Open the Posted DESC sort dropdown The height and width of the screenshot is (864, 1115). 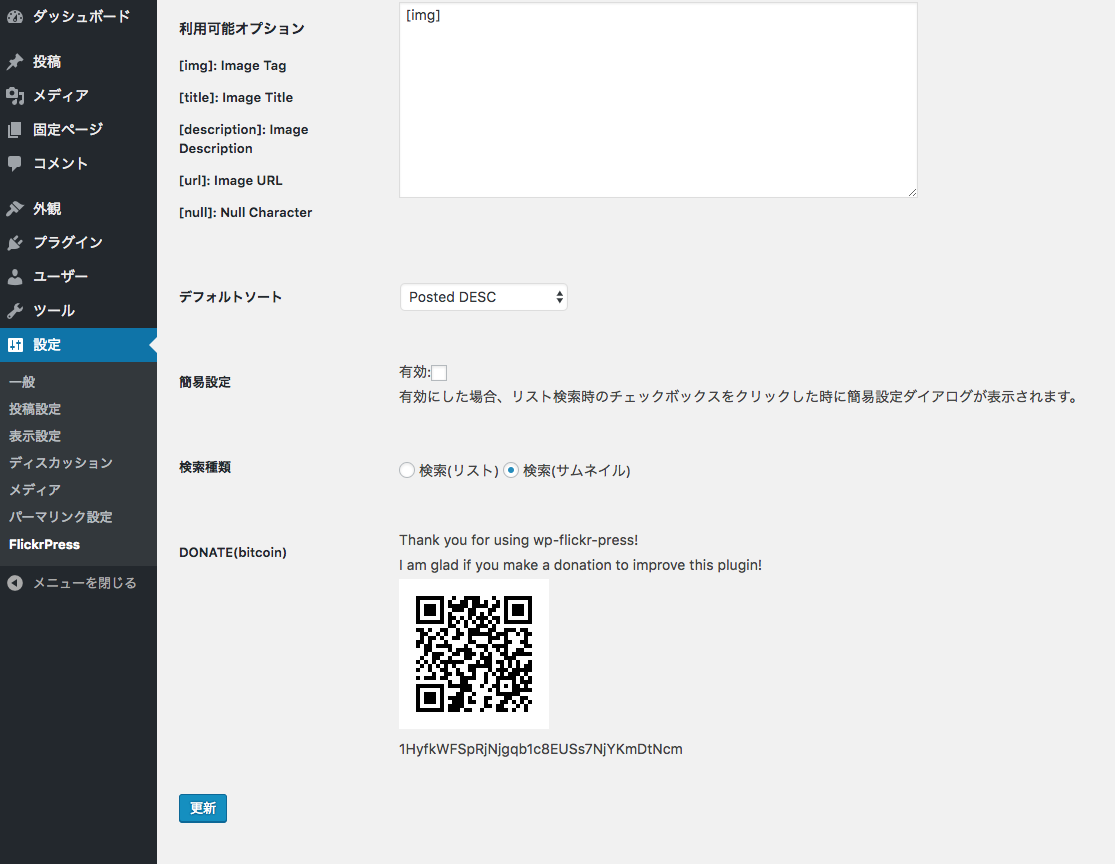click(484, 297)
